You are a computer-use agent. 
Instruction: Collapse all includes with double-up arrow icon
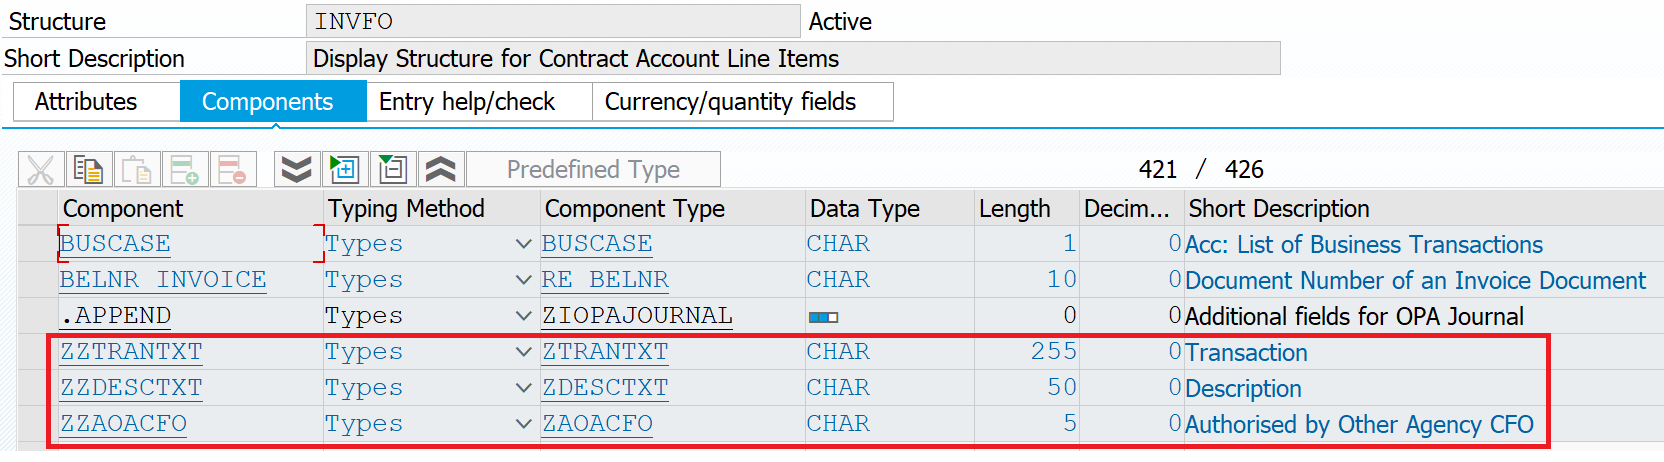tap(441, 170)
